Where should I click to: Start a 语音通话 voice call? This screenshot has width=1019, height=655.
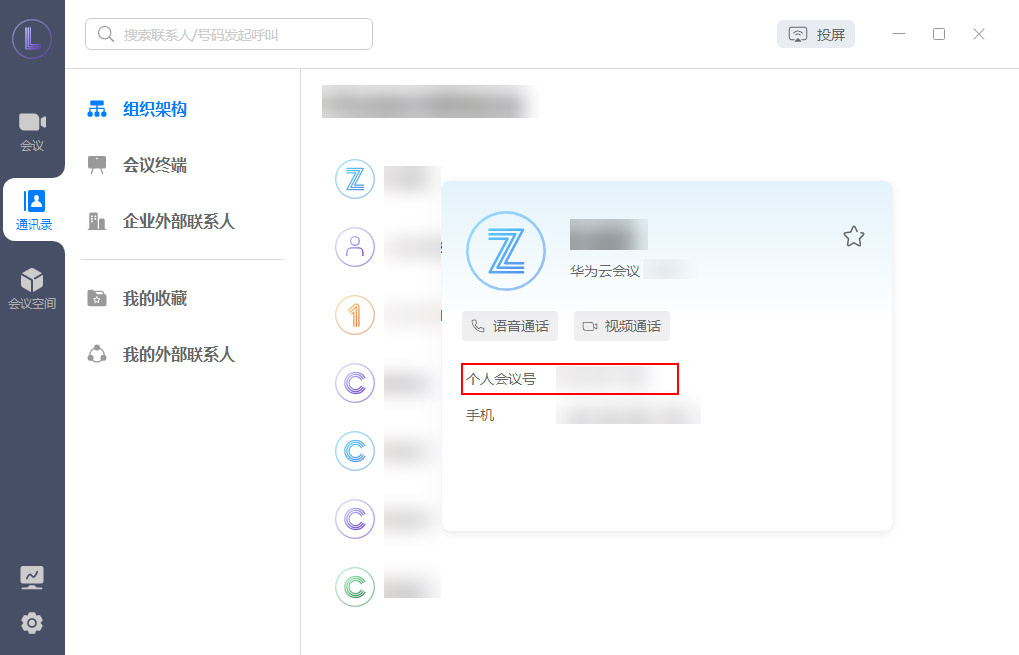(x=510, y=325)
